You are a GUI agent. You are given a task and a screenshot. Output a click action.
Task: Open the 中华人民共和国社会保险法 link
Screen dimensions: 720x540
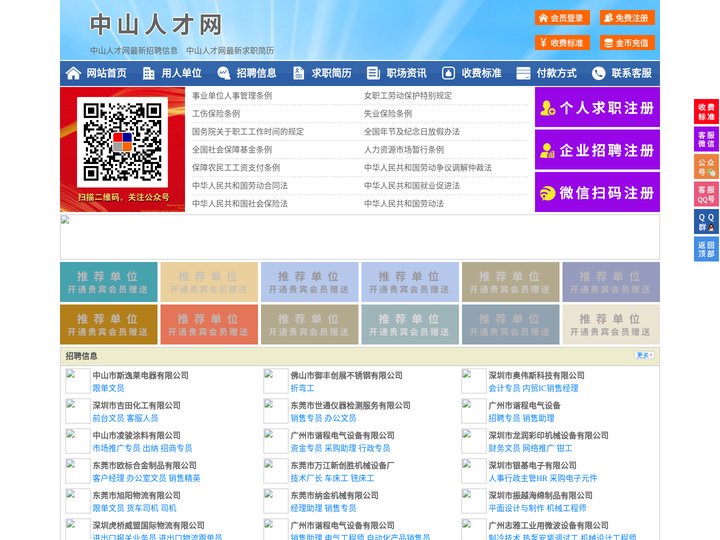(x=240, y=203)
